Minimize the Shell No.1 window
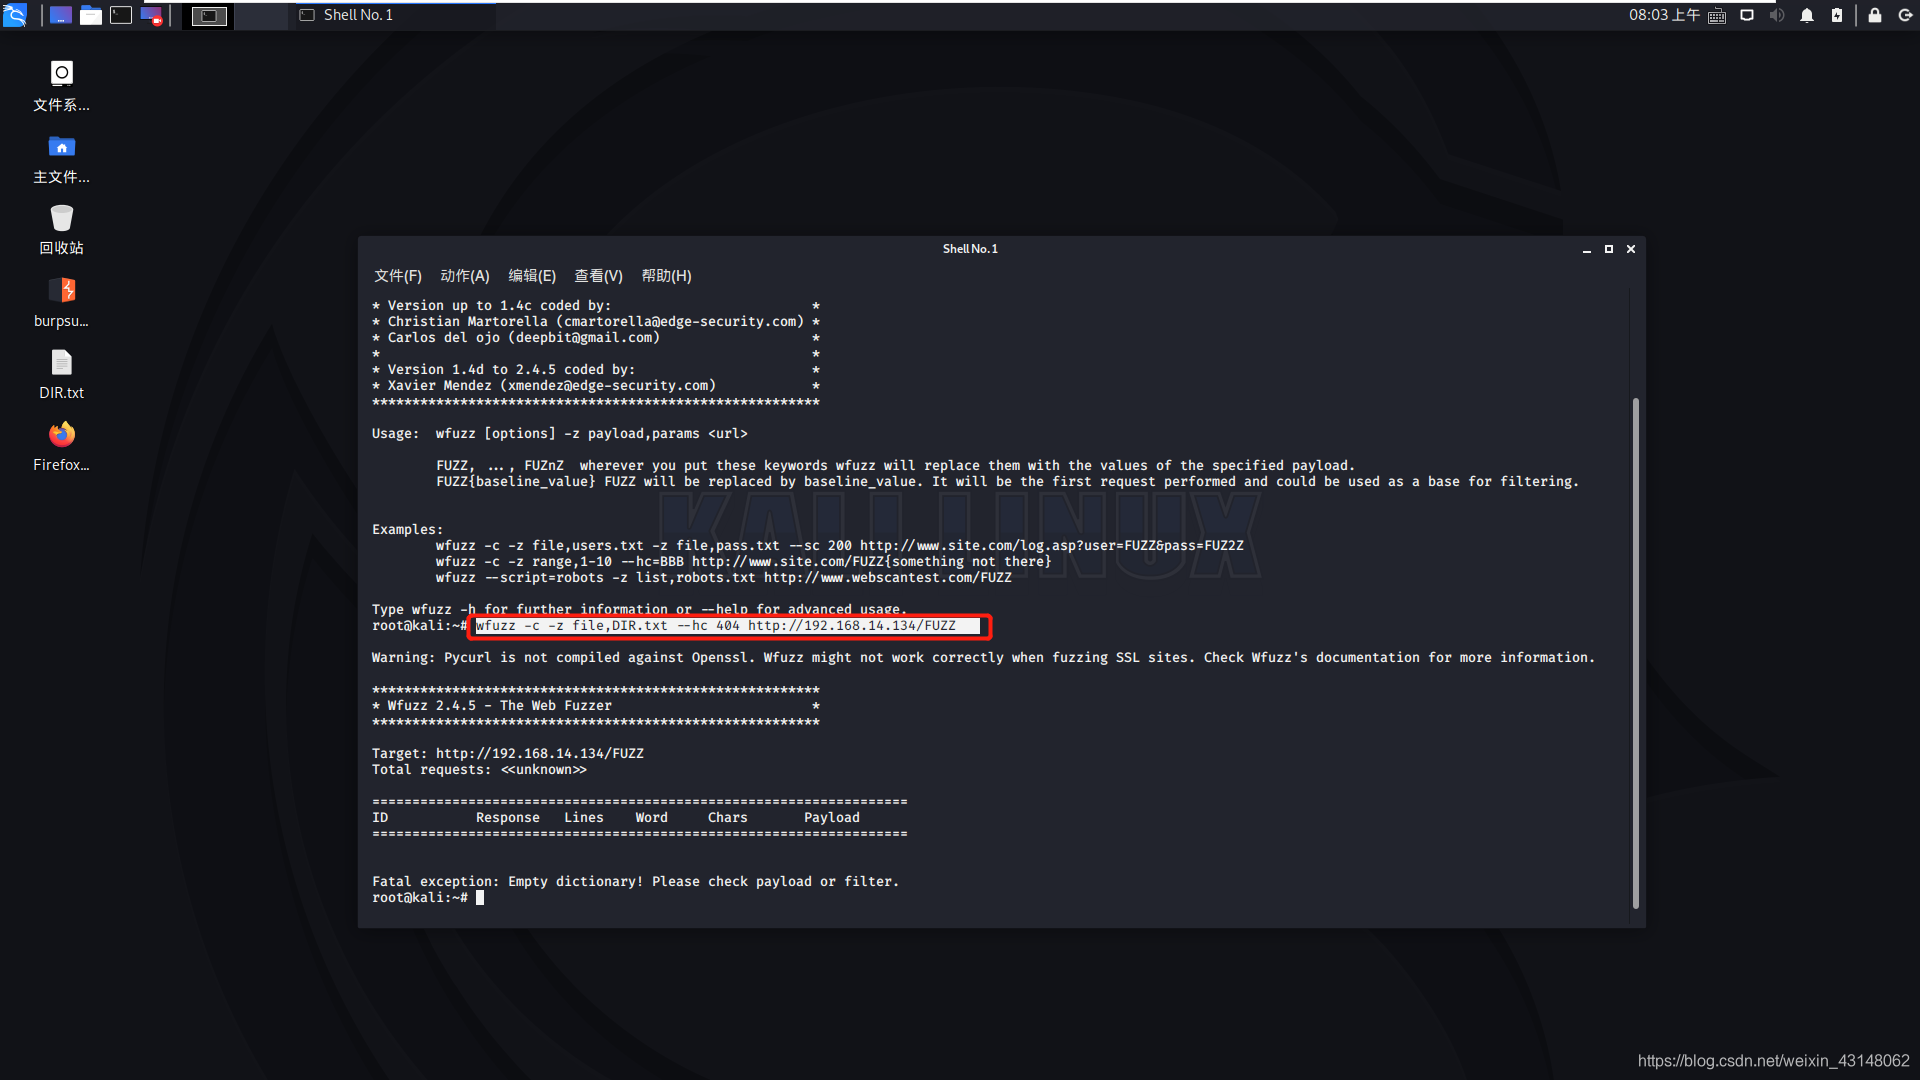The height and width of the screenshot is (1080, 1920). tap(1587, 249)
